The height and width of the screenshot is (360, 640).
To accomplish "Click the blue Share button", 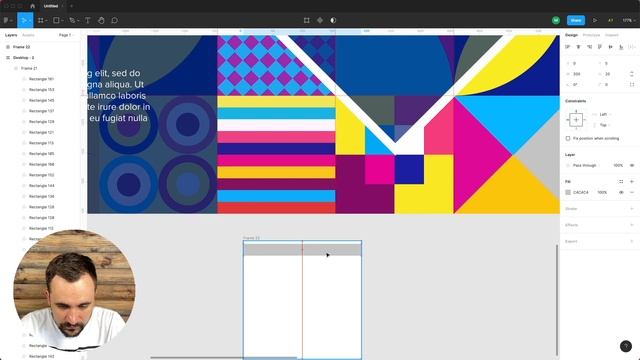I will click(x=576, y=20).
